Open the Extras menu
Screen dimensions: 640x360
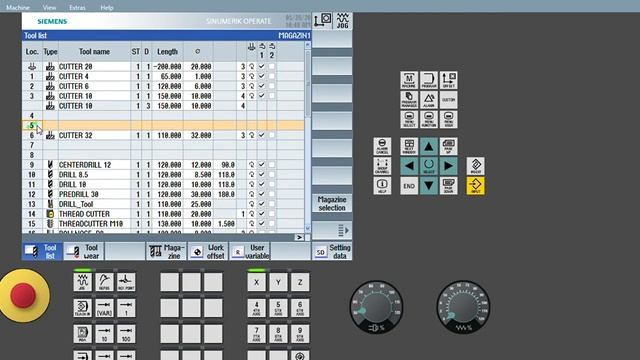pos(77,7)
